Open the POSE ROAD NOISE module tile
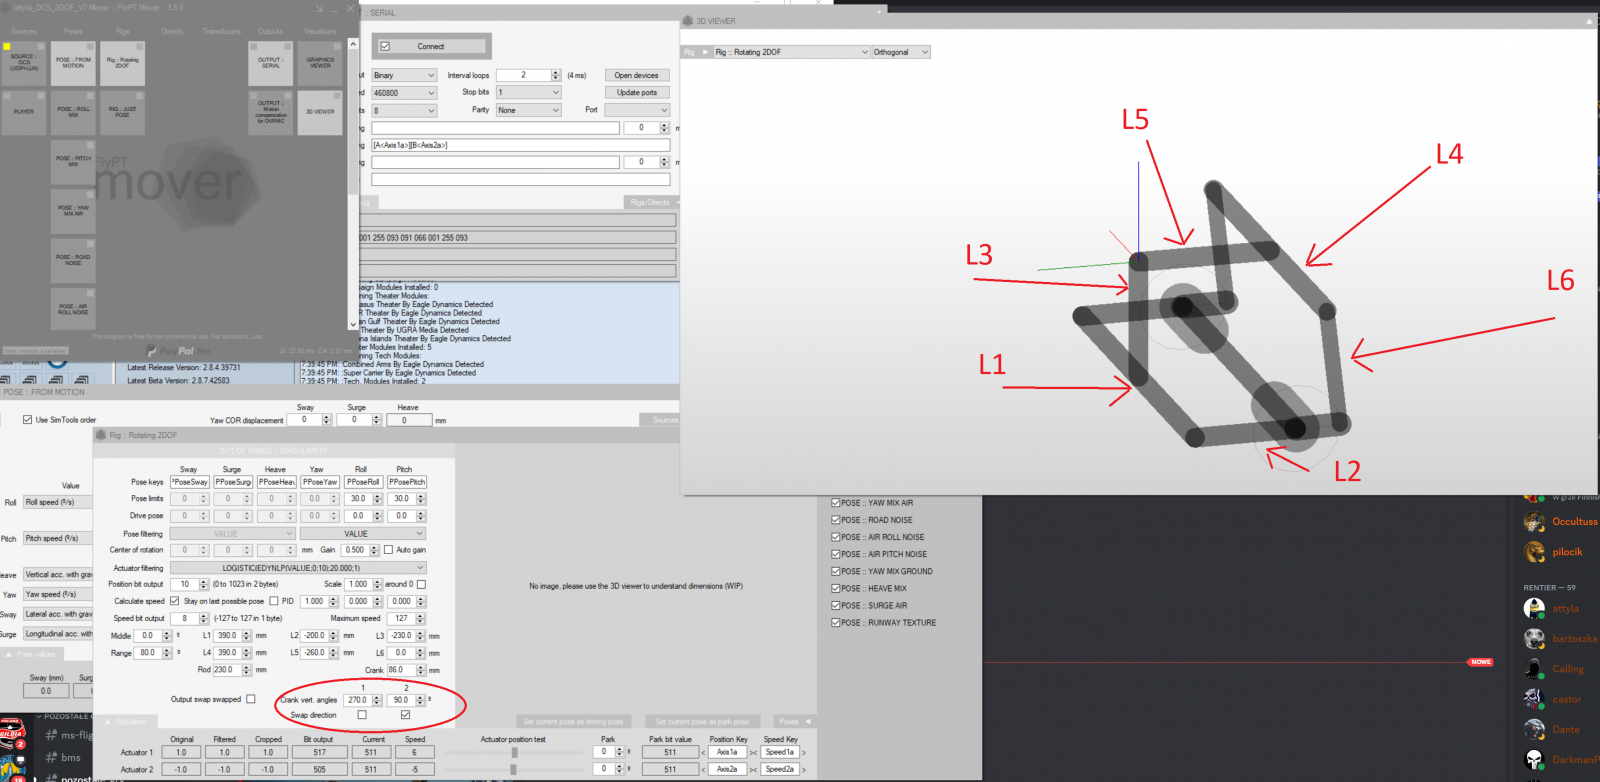 point(73,260)
